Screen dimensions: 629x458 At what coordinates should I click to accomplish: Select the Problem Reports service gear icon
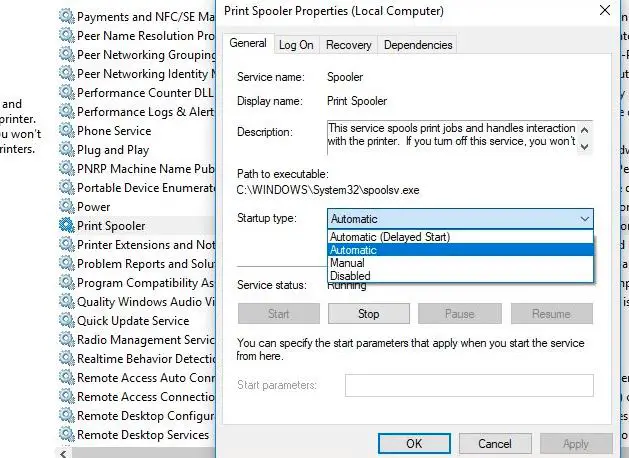click(x=66, y=264)
